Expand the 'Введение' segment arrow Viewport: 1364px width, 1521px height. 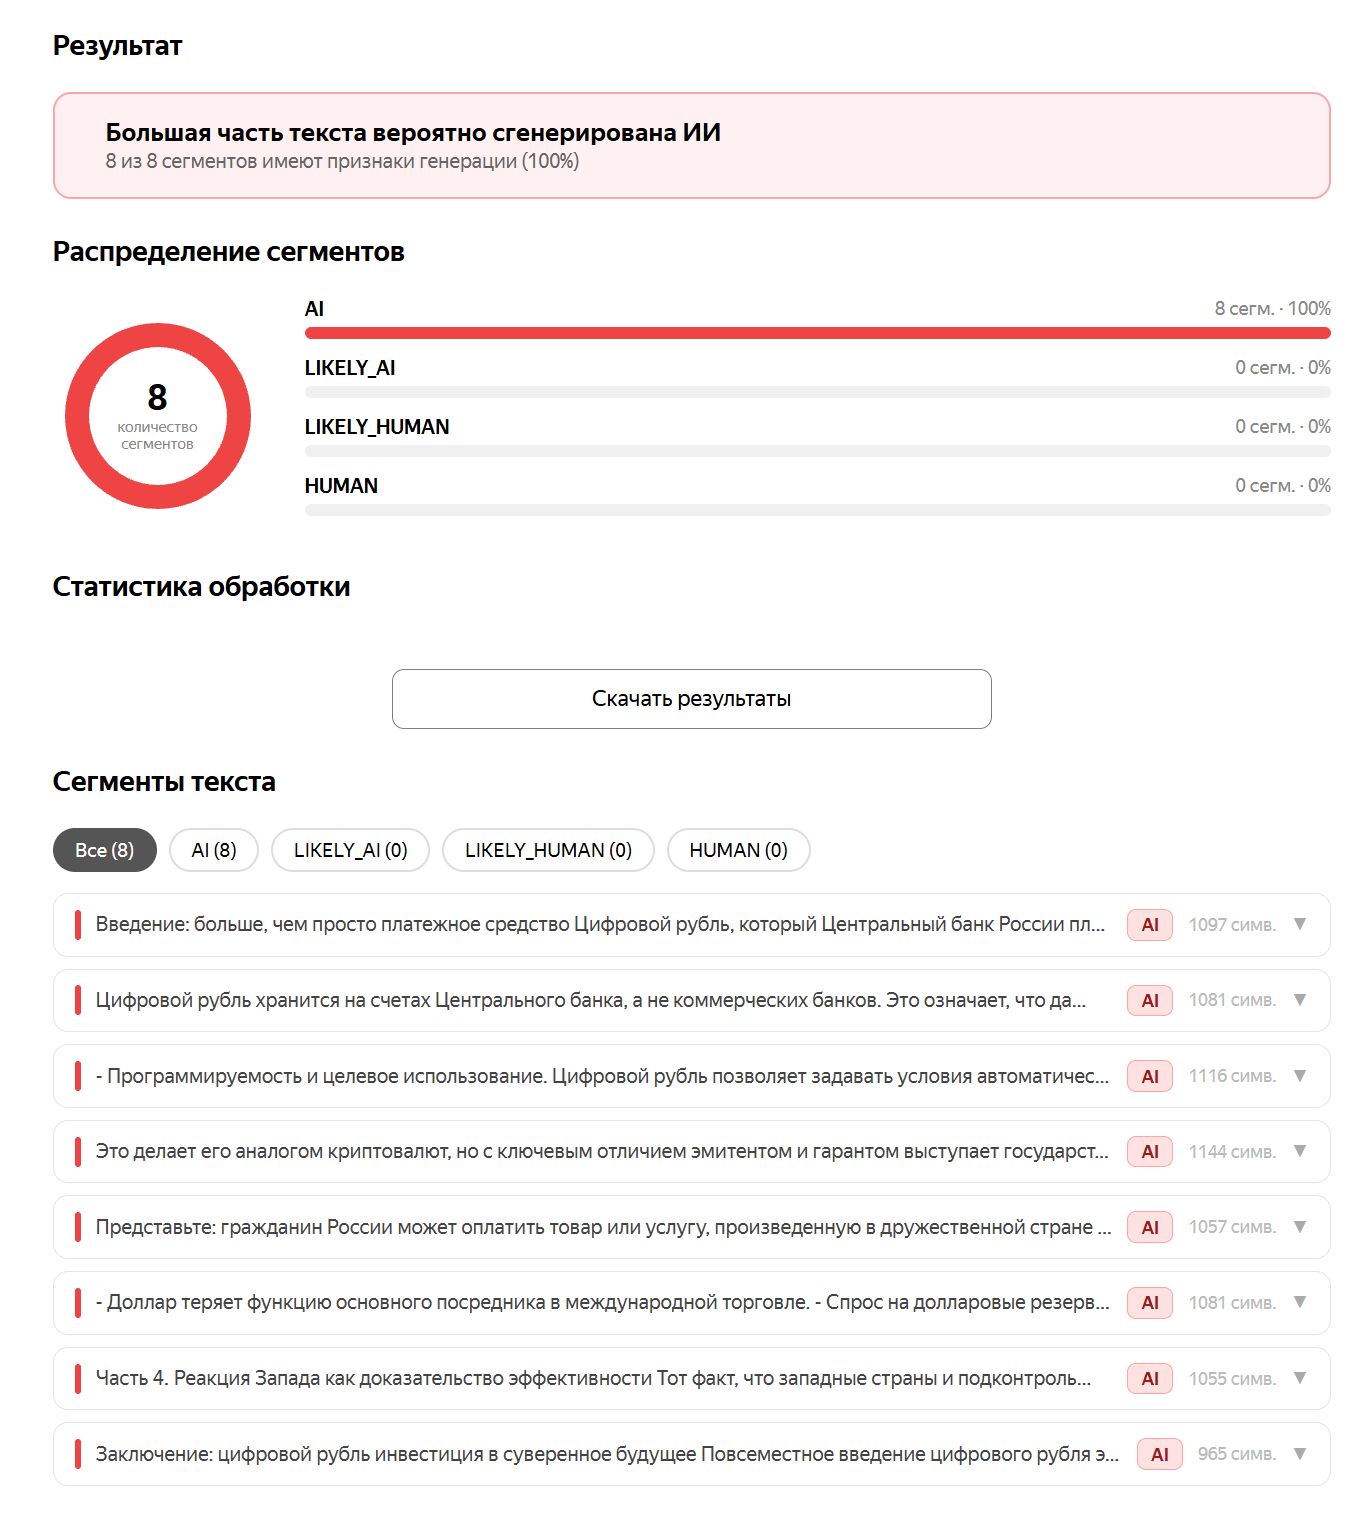click(1300, 924)
